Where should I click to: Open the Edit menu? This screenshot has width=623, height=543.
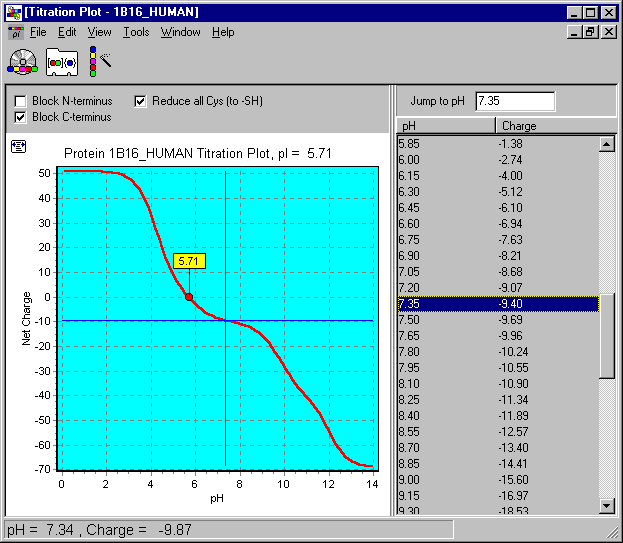coord(67,32)
